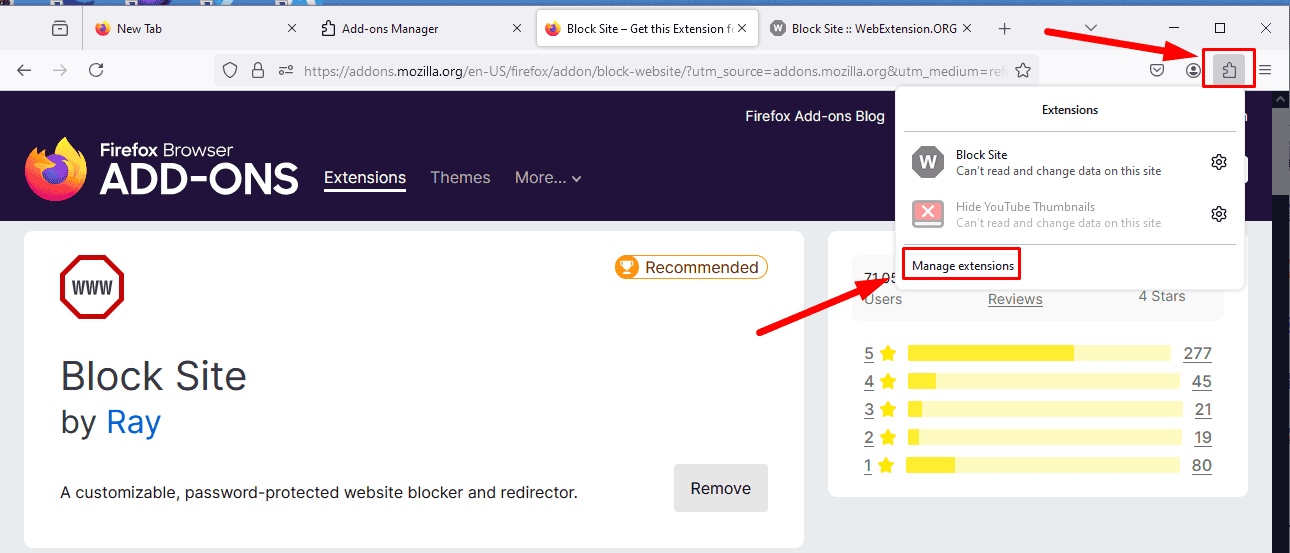Click the red WWW stop-sign add-on icon
Viewport: 1290px width, 553px height.
pos(92,288)
